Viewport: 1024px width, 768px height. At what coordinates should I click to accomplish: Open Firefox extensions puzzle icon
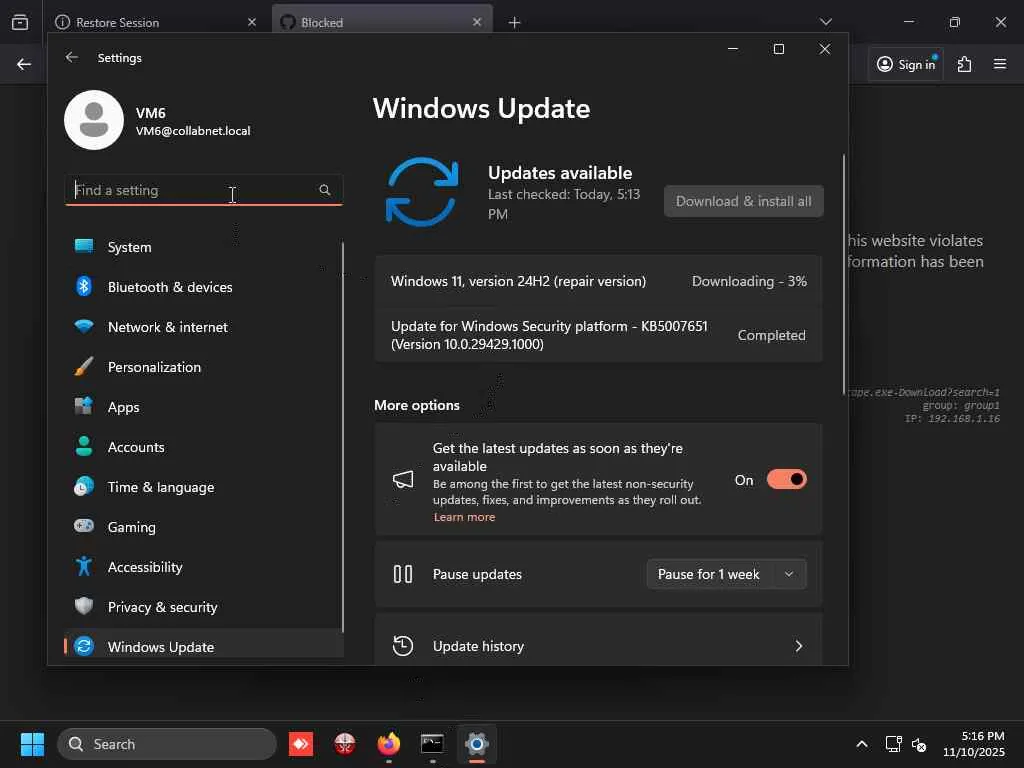point(964,64)
